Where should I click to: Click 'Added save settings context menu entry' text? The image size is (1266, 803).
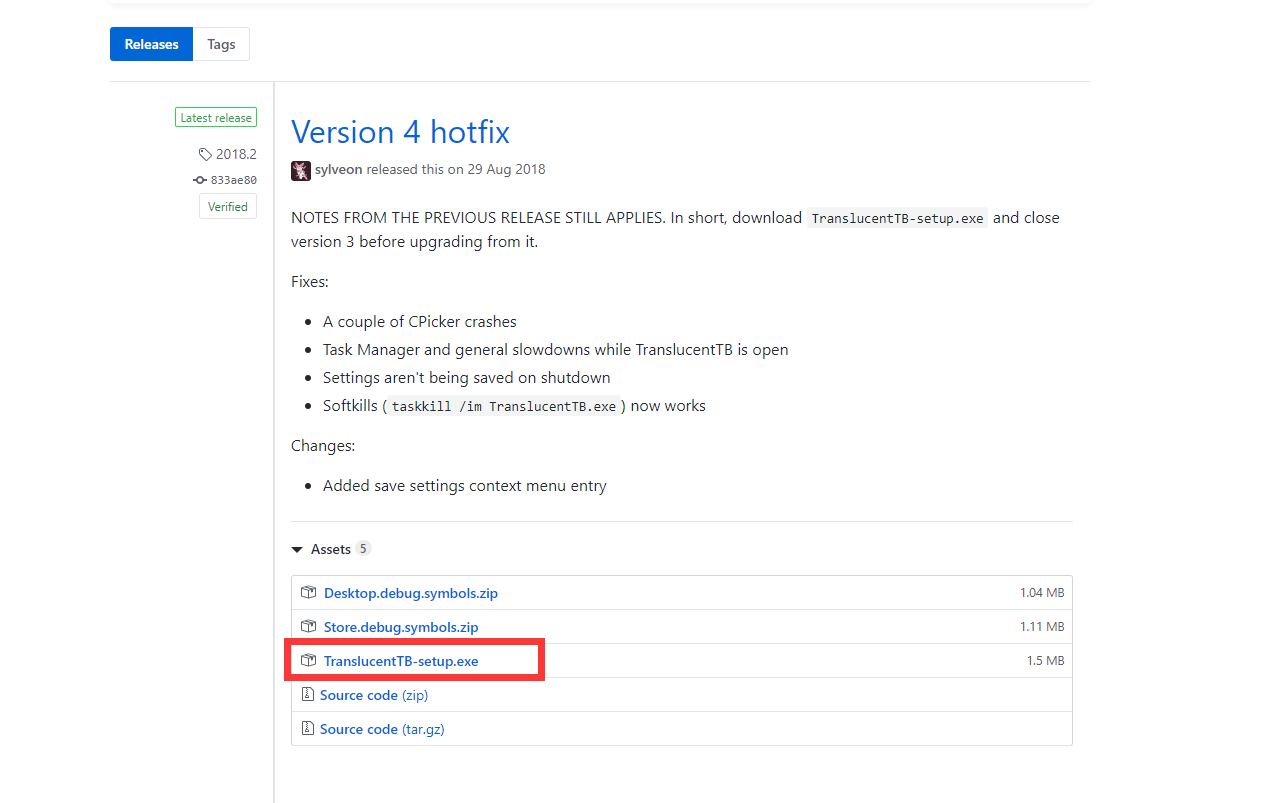pos(465,486)
